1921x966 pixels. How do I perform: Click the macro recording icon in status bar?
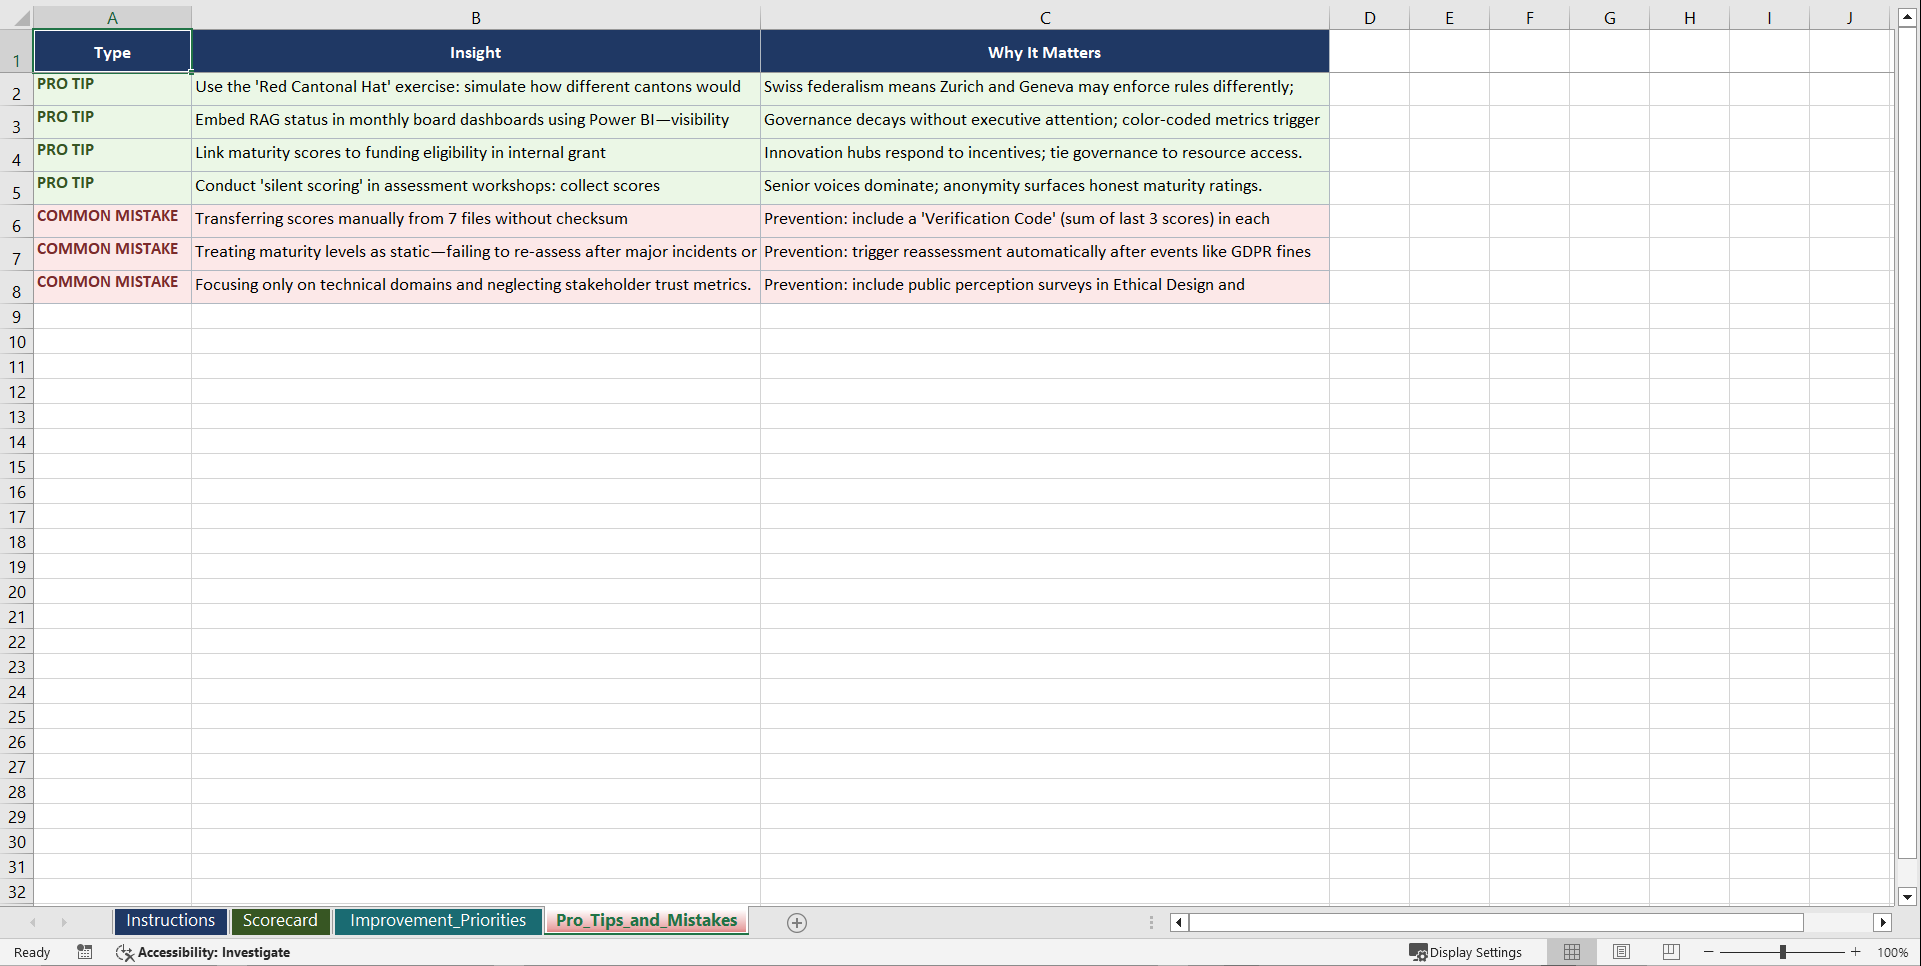point(85,952)
